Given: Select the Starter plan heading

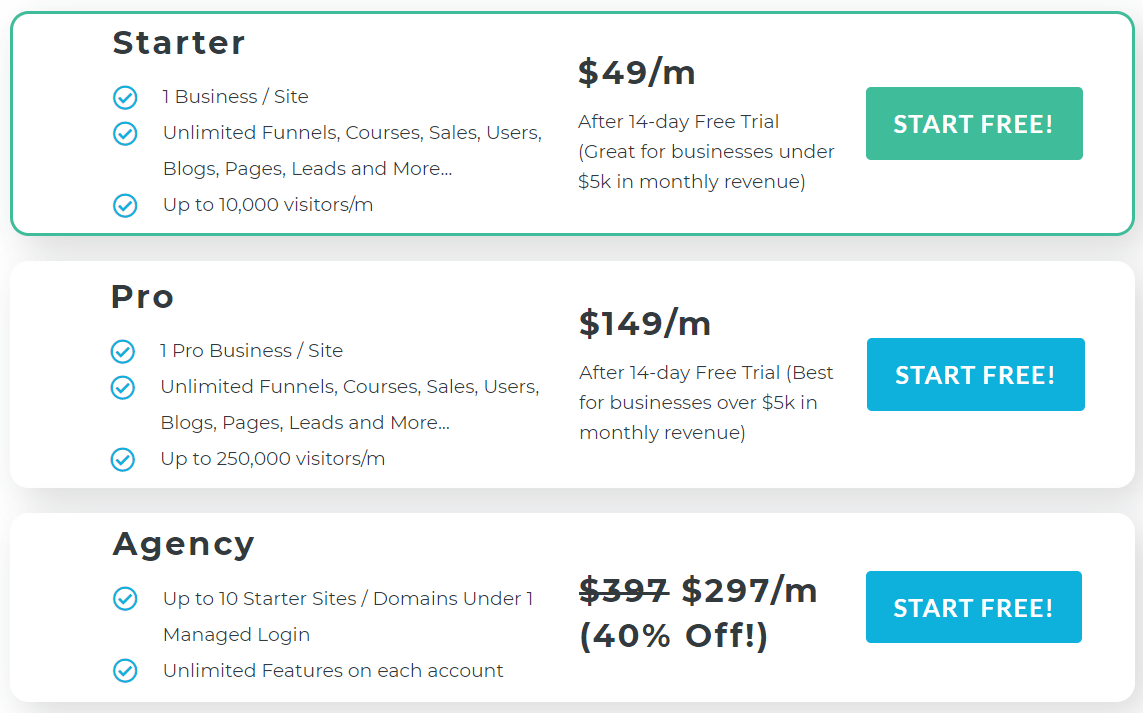Looking at the screenshot, I should coord(179,43).
